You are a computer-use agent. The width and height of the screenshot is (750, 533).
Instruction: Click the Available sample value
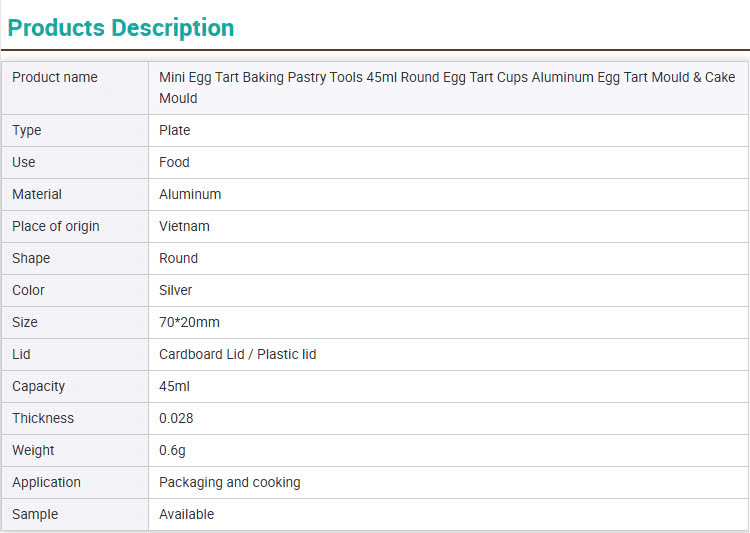[187, 514]
